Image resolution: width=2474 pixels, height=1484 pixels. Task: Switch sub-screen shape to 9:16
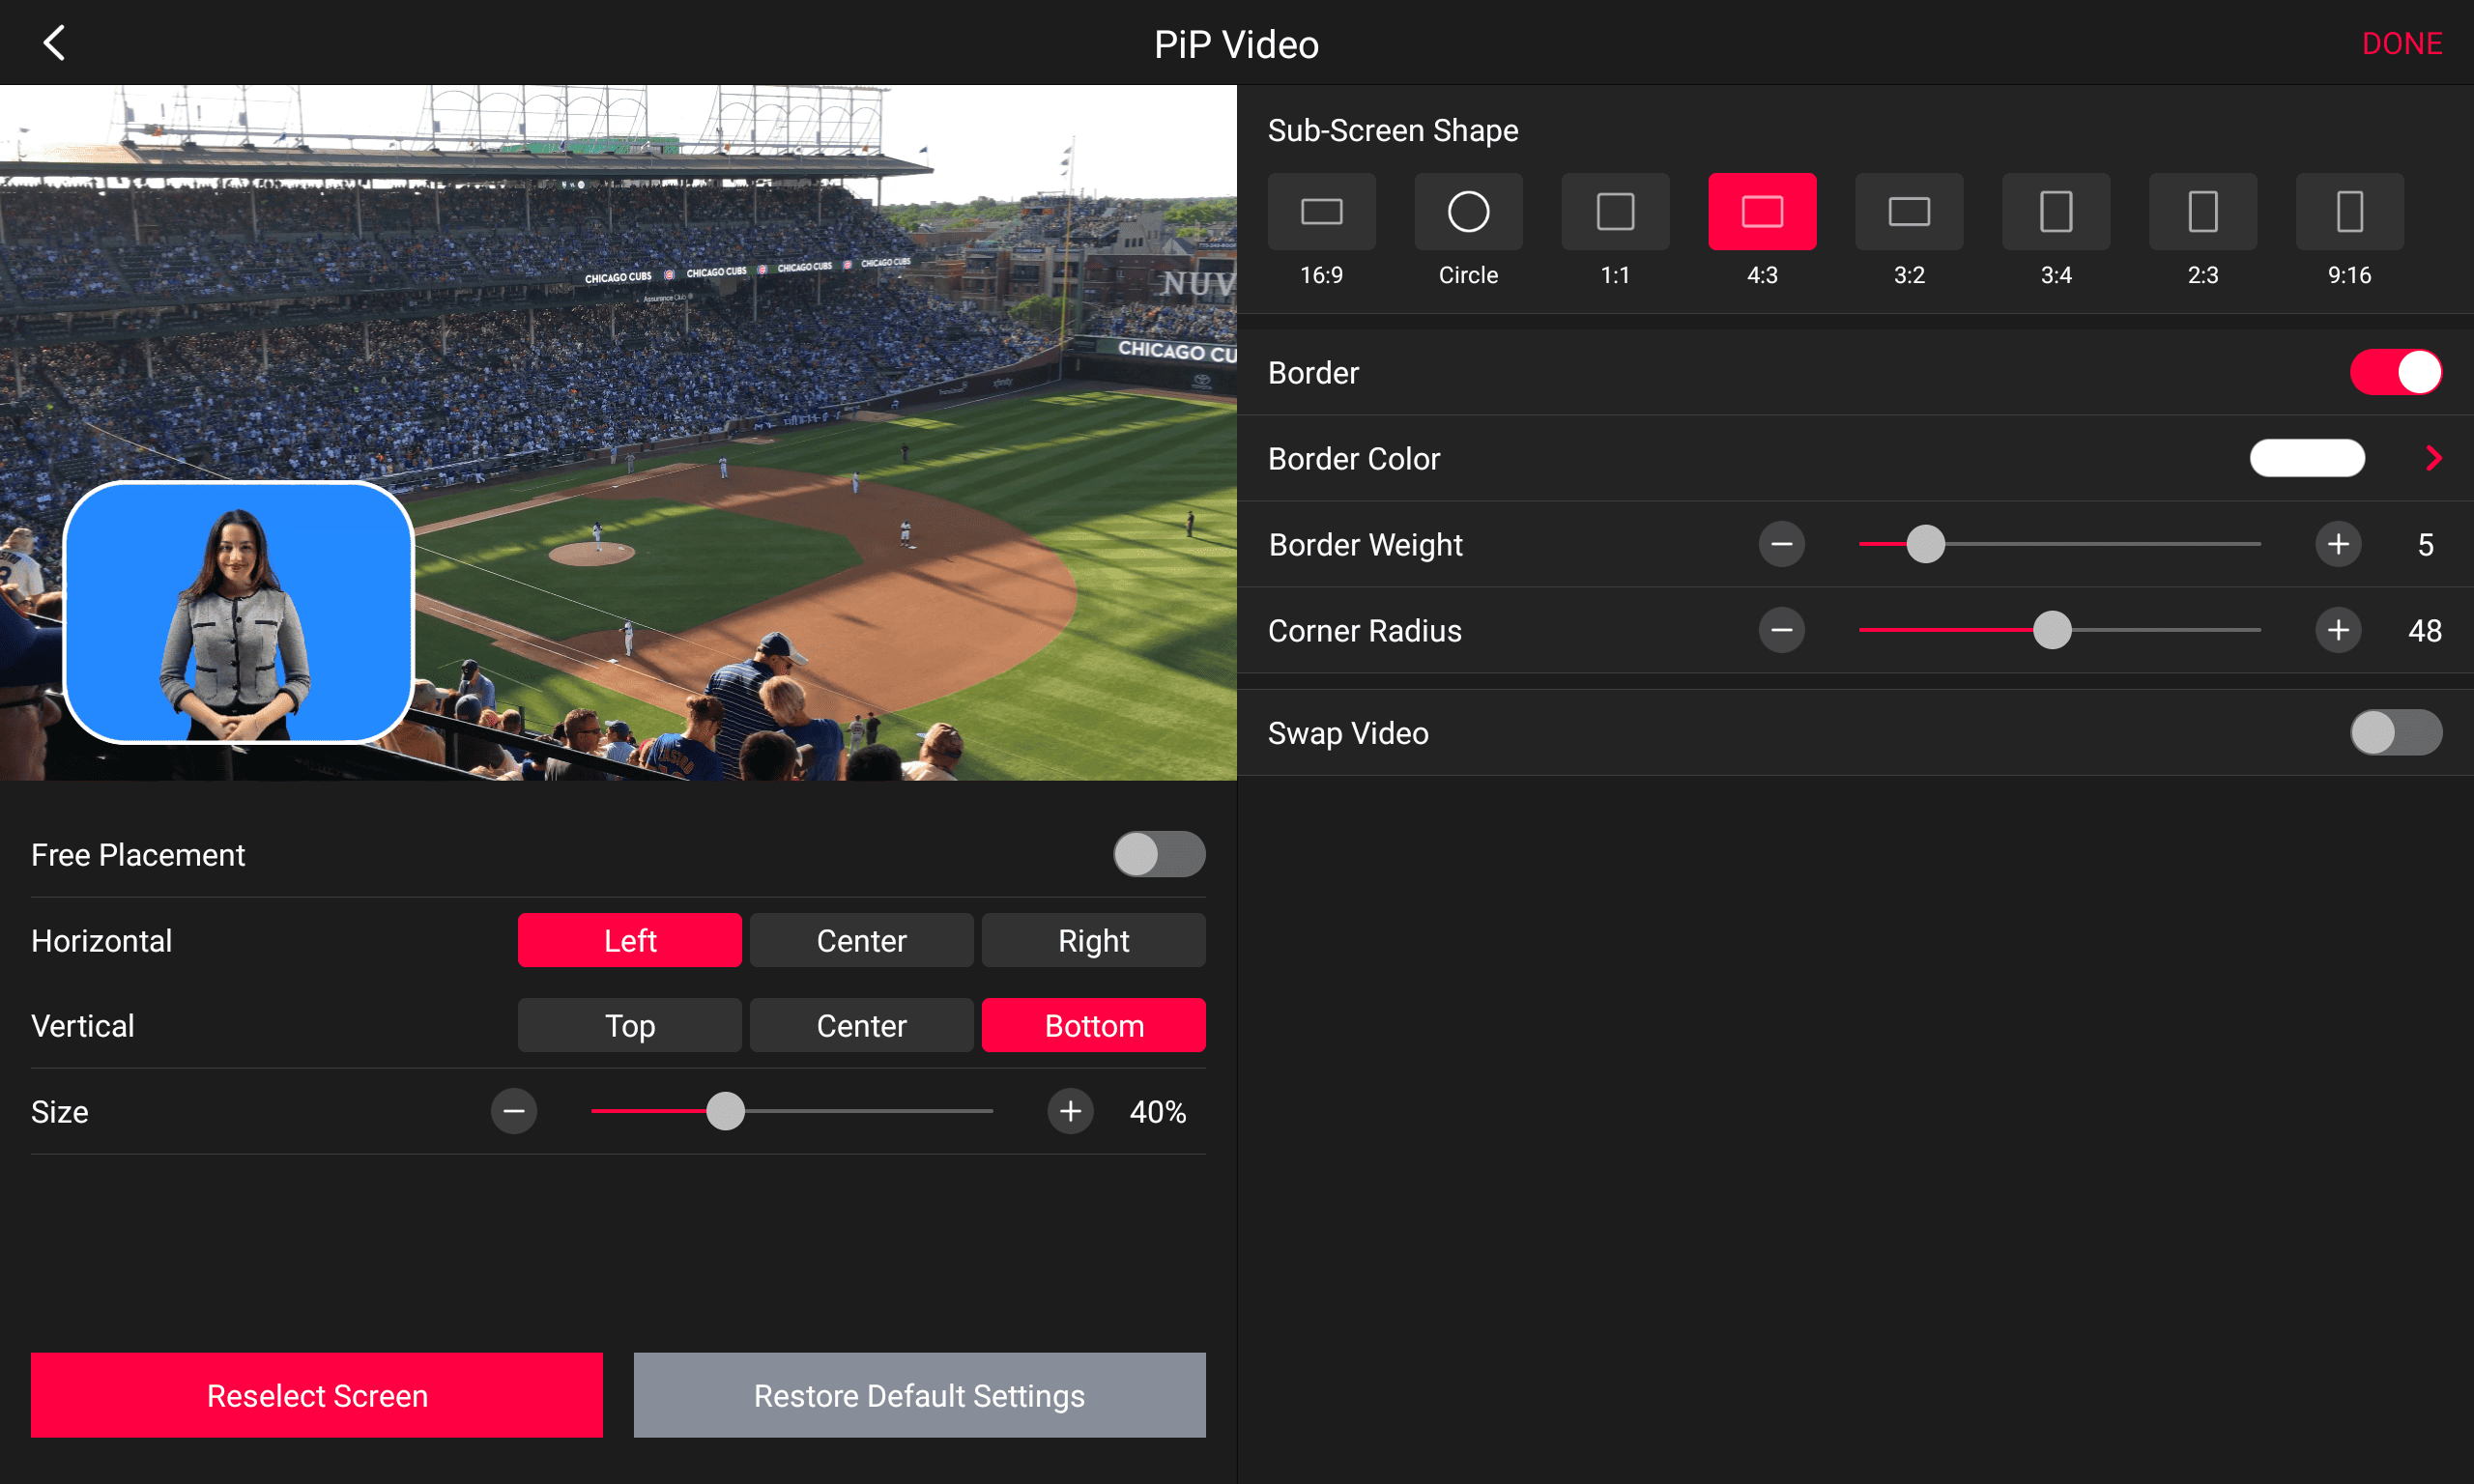tap(2349, 212)
